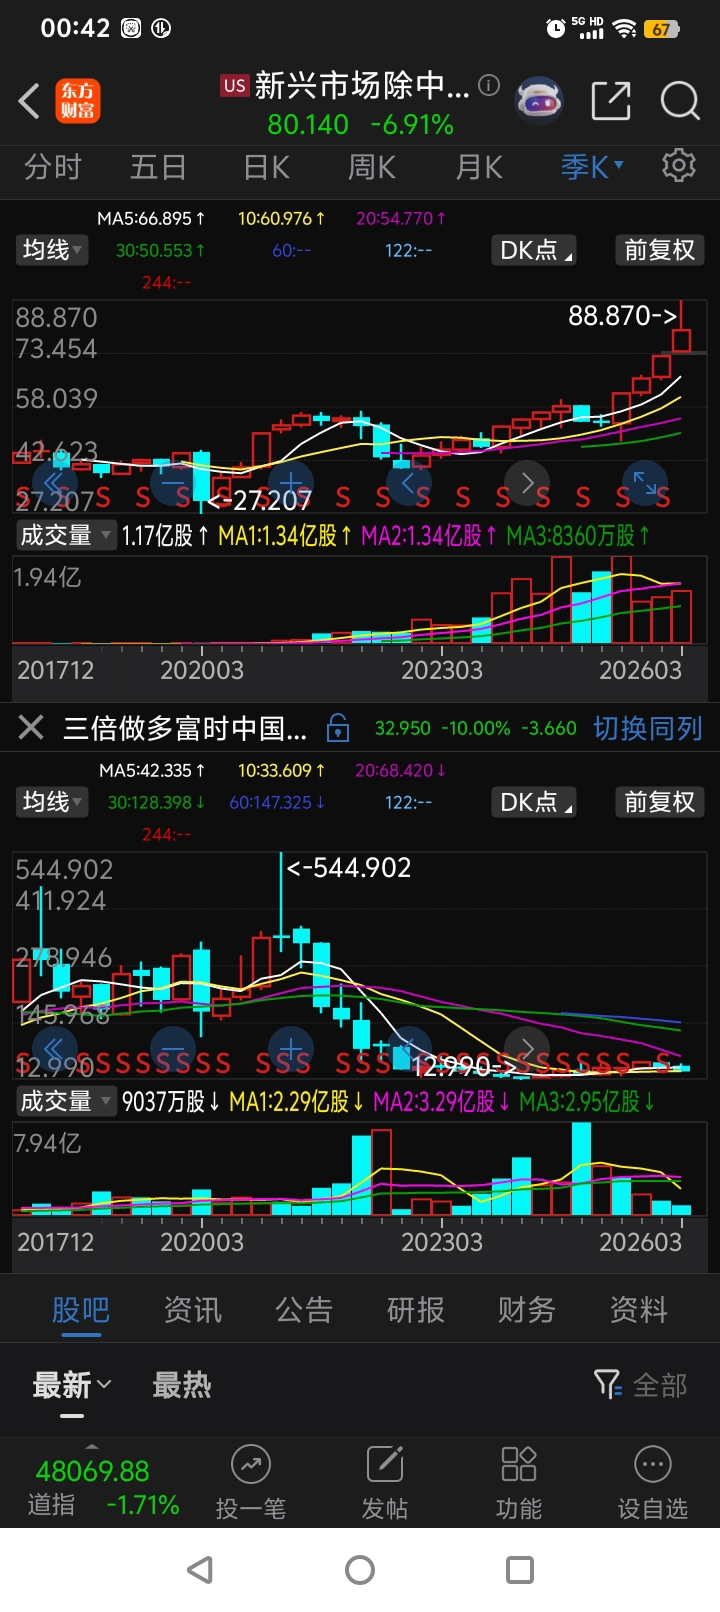Screen dimensions: 720x1612
Task: Move top chart right with arrow icon
Action: click(527, 484)
